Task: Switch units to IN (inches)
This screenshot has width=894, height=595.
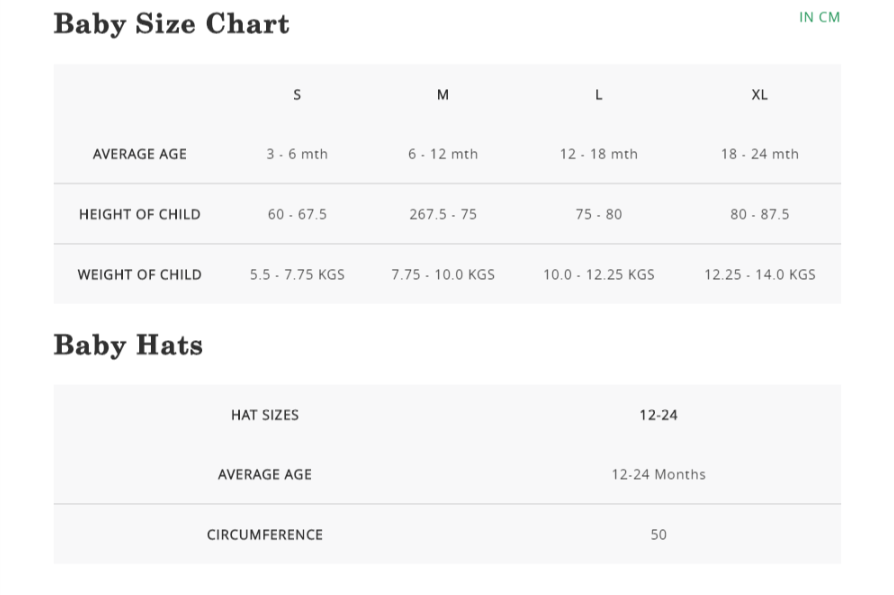Action: tap(806, 17)
